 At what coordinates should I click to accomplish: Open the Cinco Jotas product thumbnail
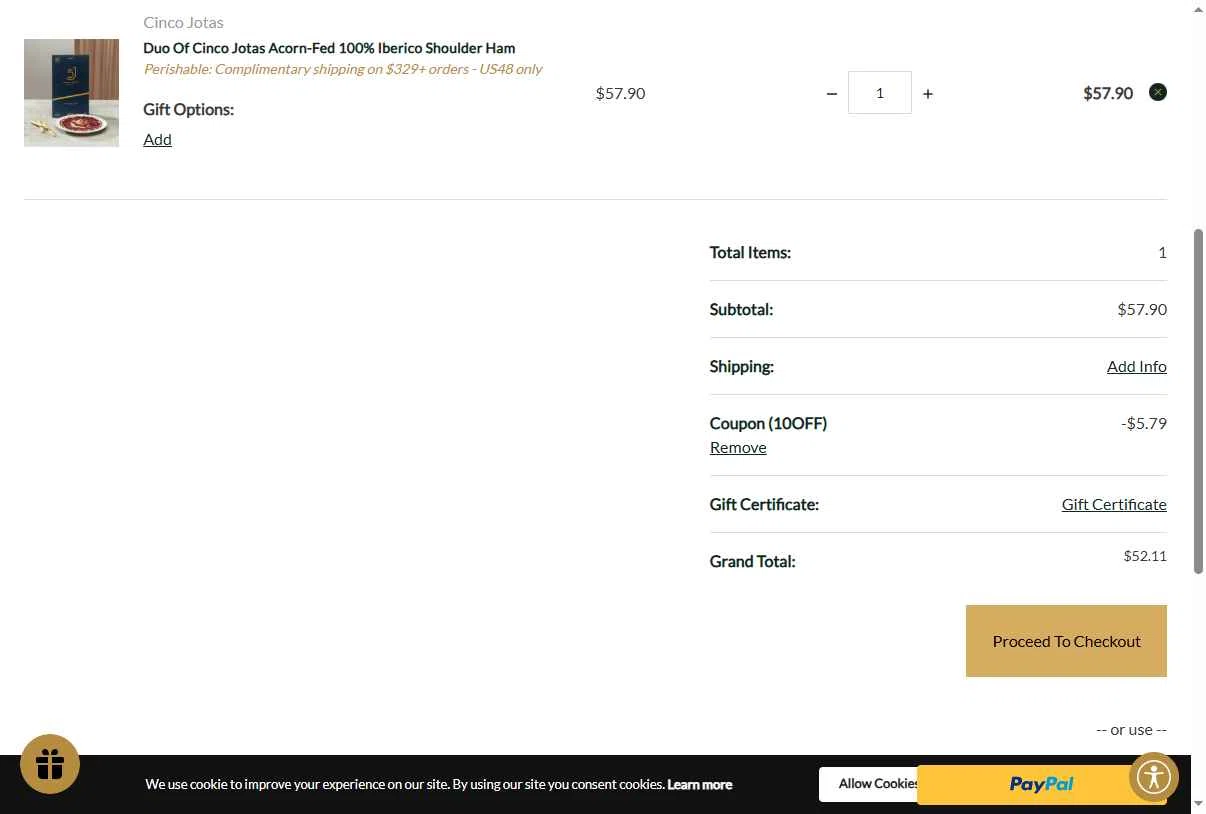[x=71, y=93]
